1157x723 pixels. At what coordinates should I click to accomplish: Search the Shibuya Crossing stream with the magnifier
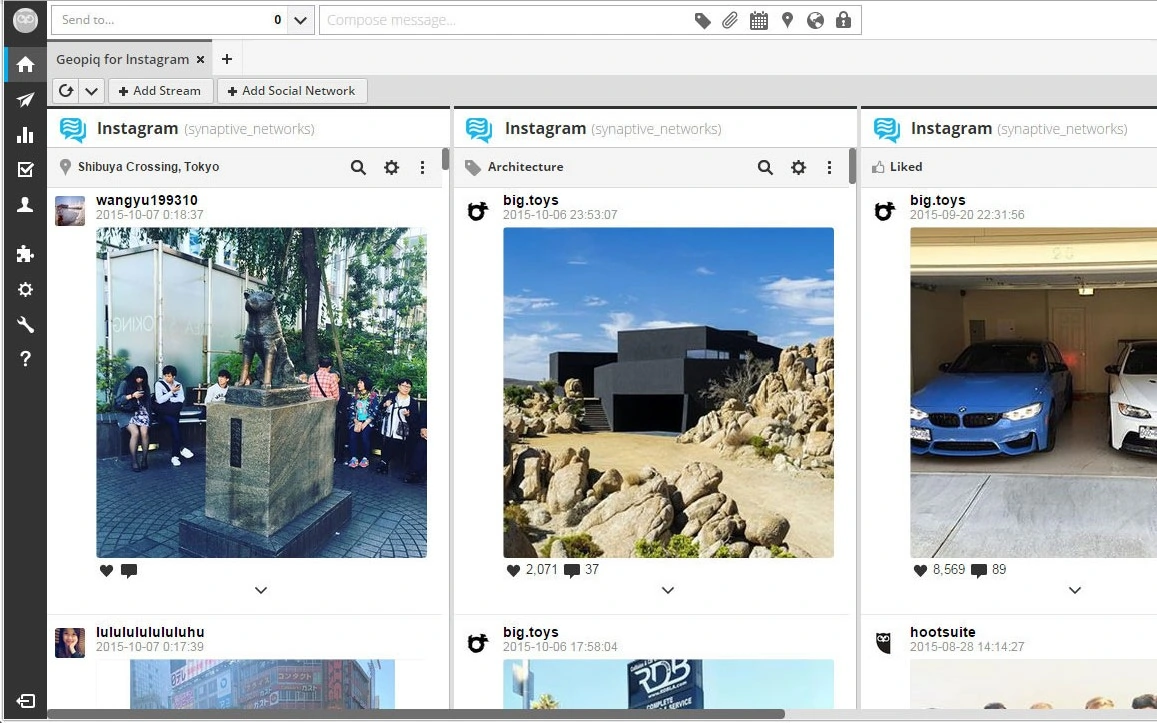coord(358,167)
